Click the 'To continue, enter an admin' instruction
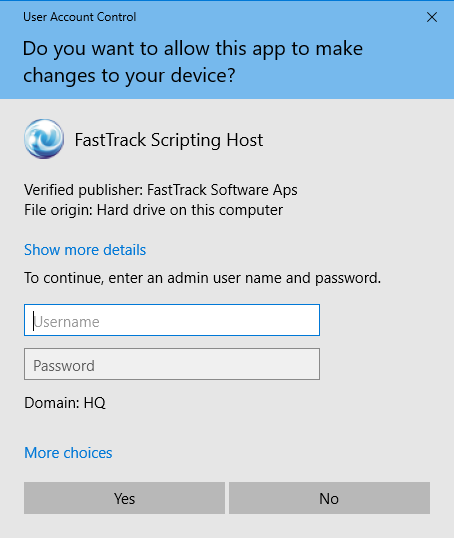The image size is (454, 538). 202,278
